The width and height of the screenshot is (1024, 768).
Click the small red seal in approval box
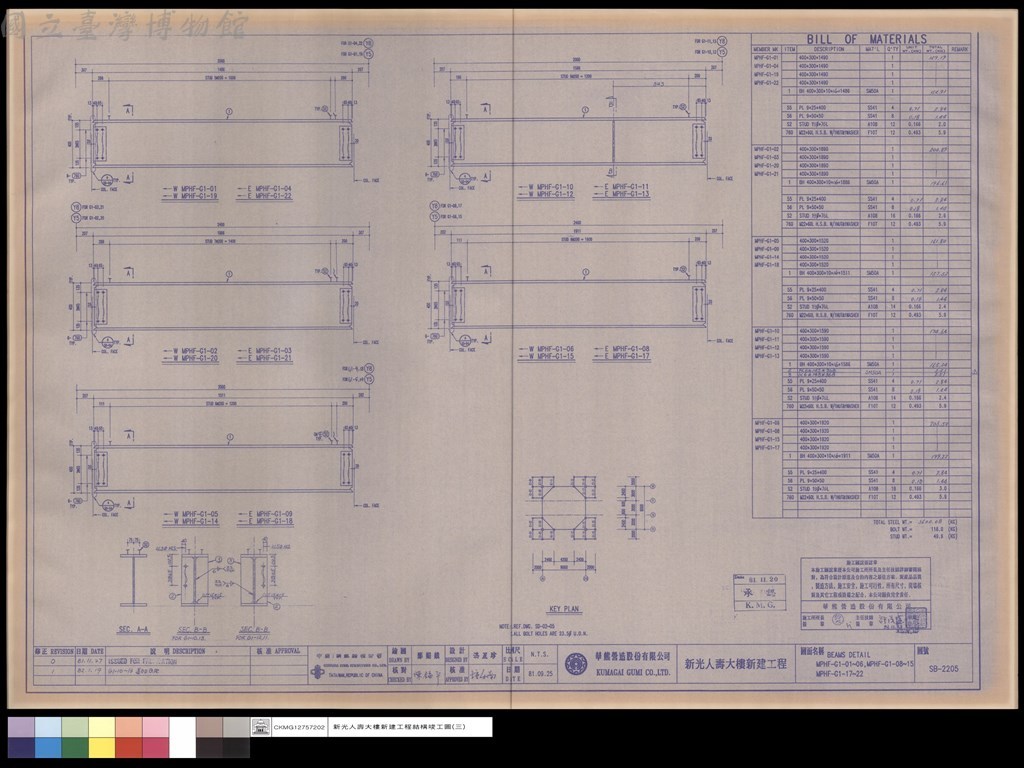[x=838, y=620]
